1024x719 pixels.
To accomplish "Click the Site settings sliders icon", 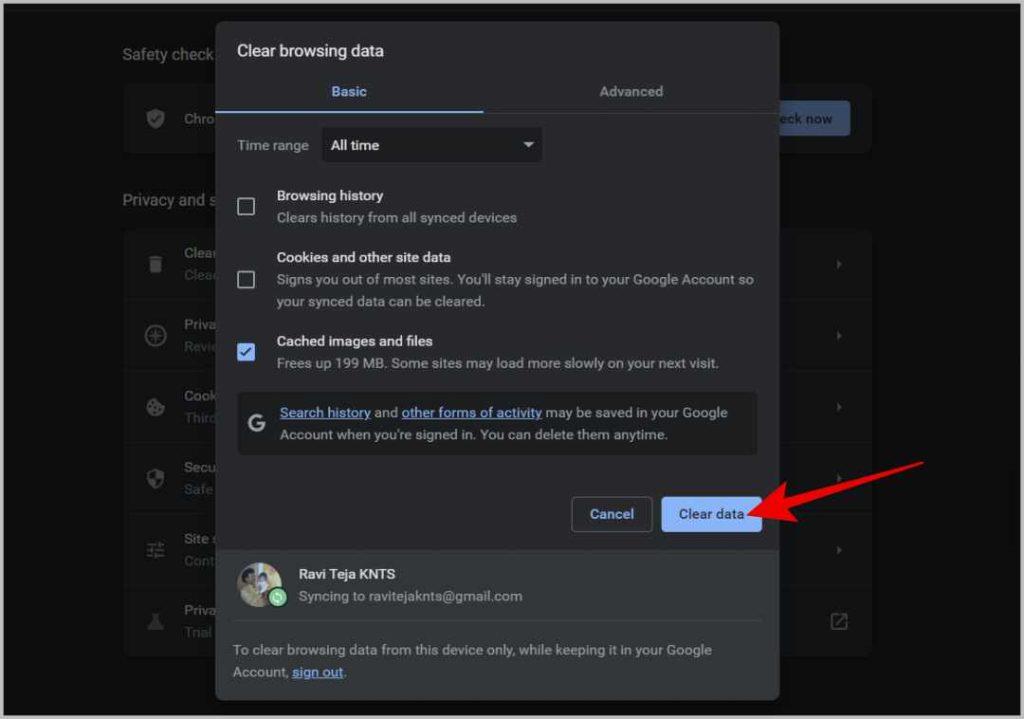I will tap(155, 550).
